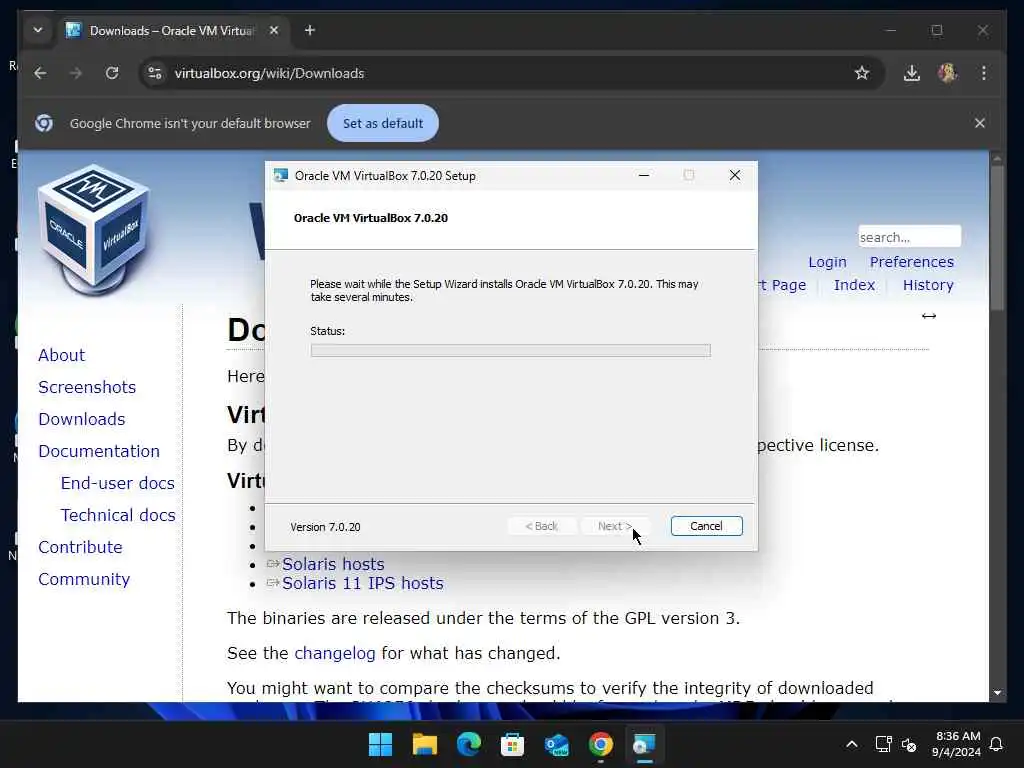Open Documentation in the sidebar

tap(99, 451)
